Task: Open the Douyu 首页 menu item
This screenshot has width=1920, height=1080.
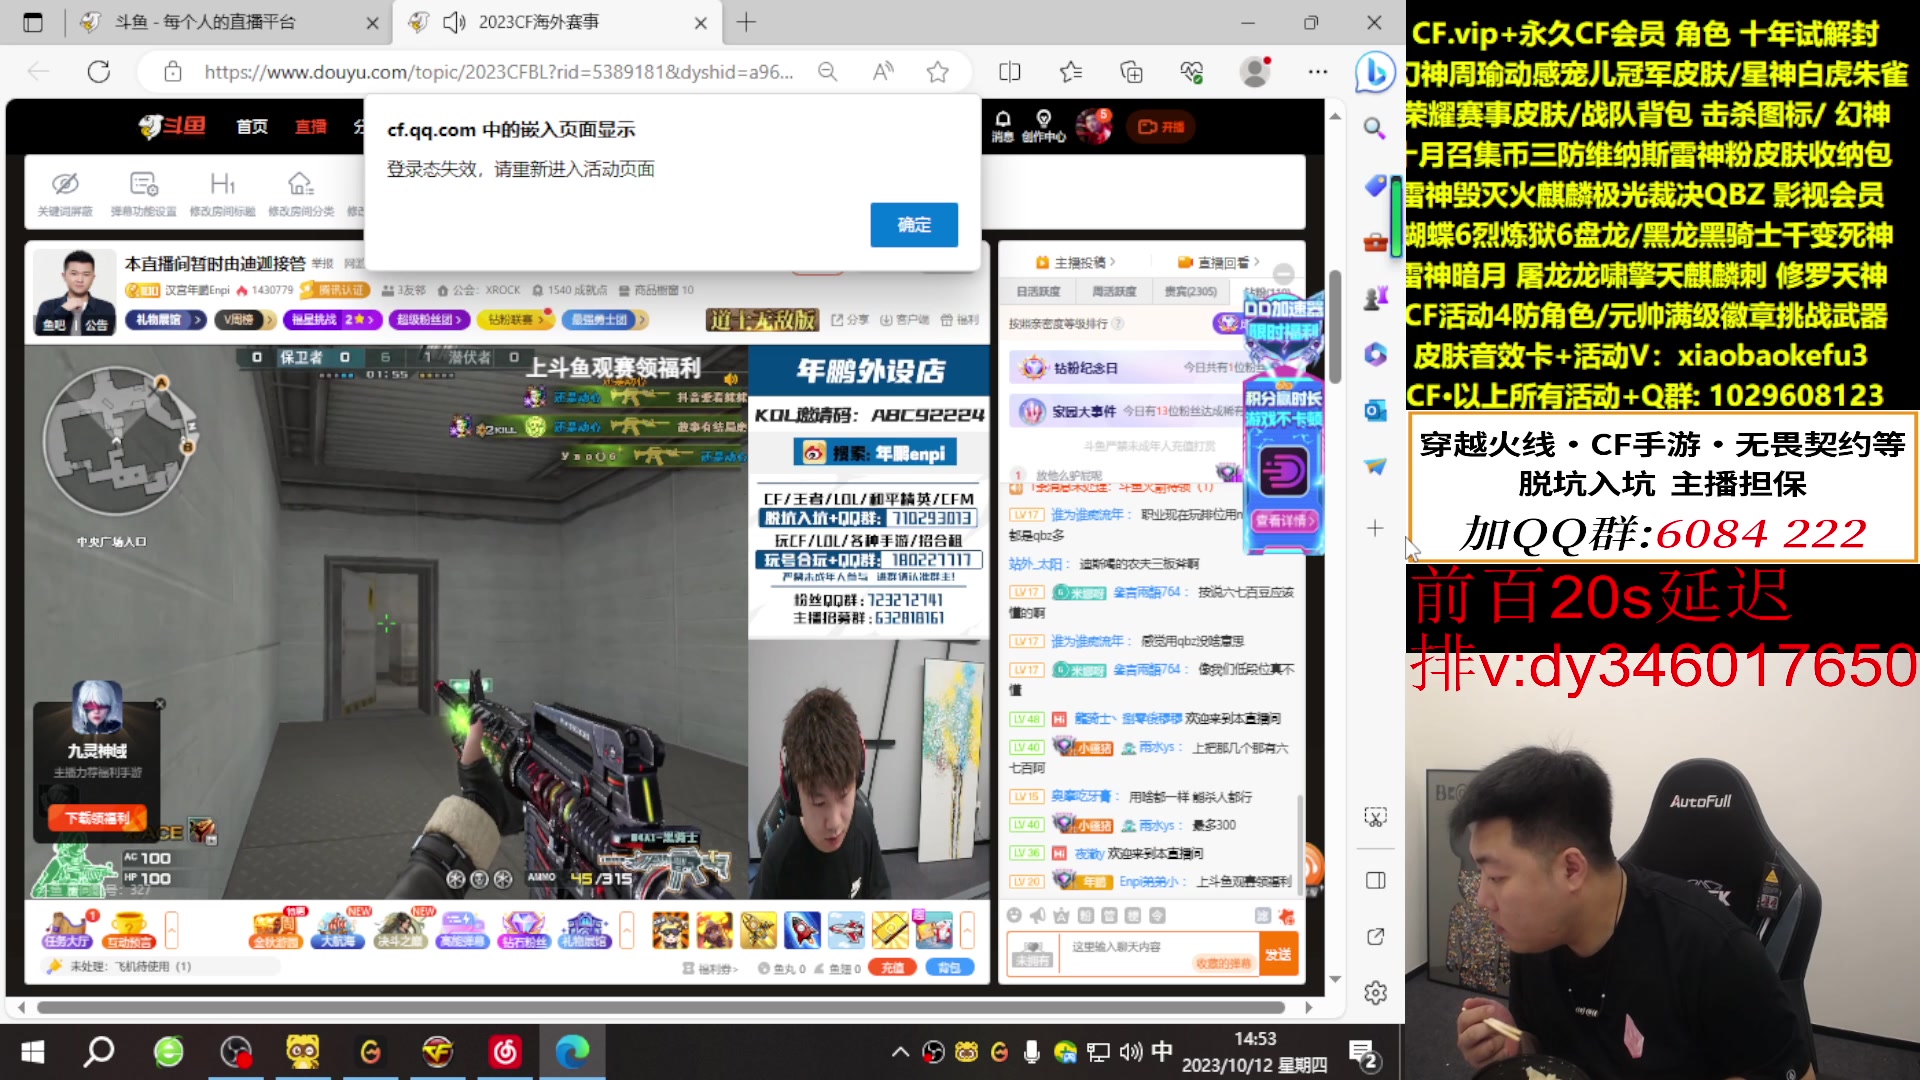Action: (x=252, y=127)
